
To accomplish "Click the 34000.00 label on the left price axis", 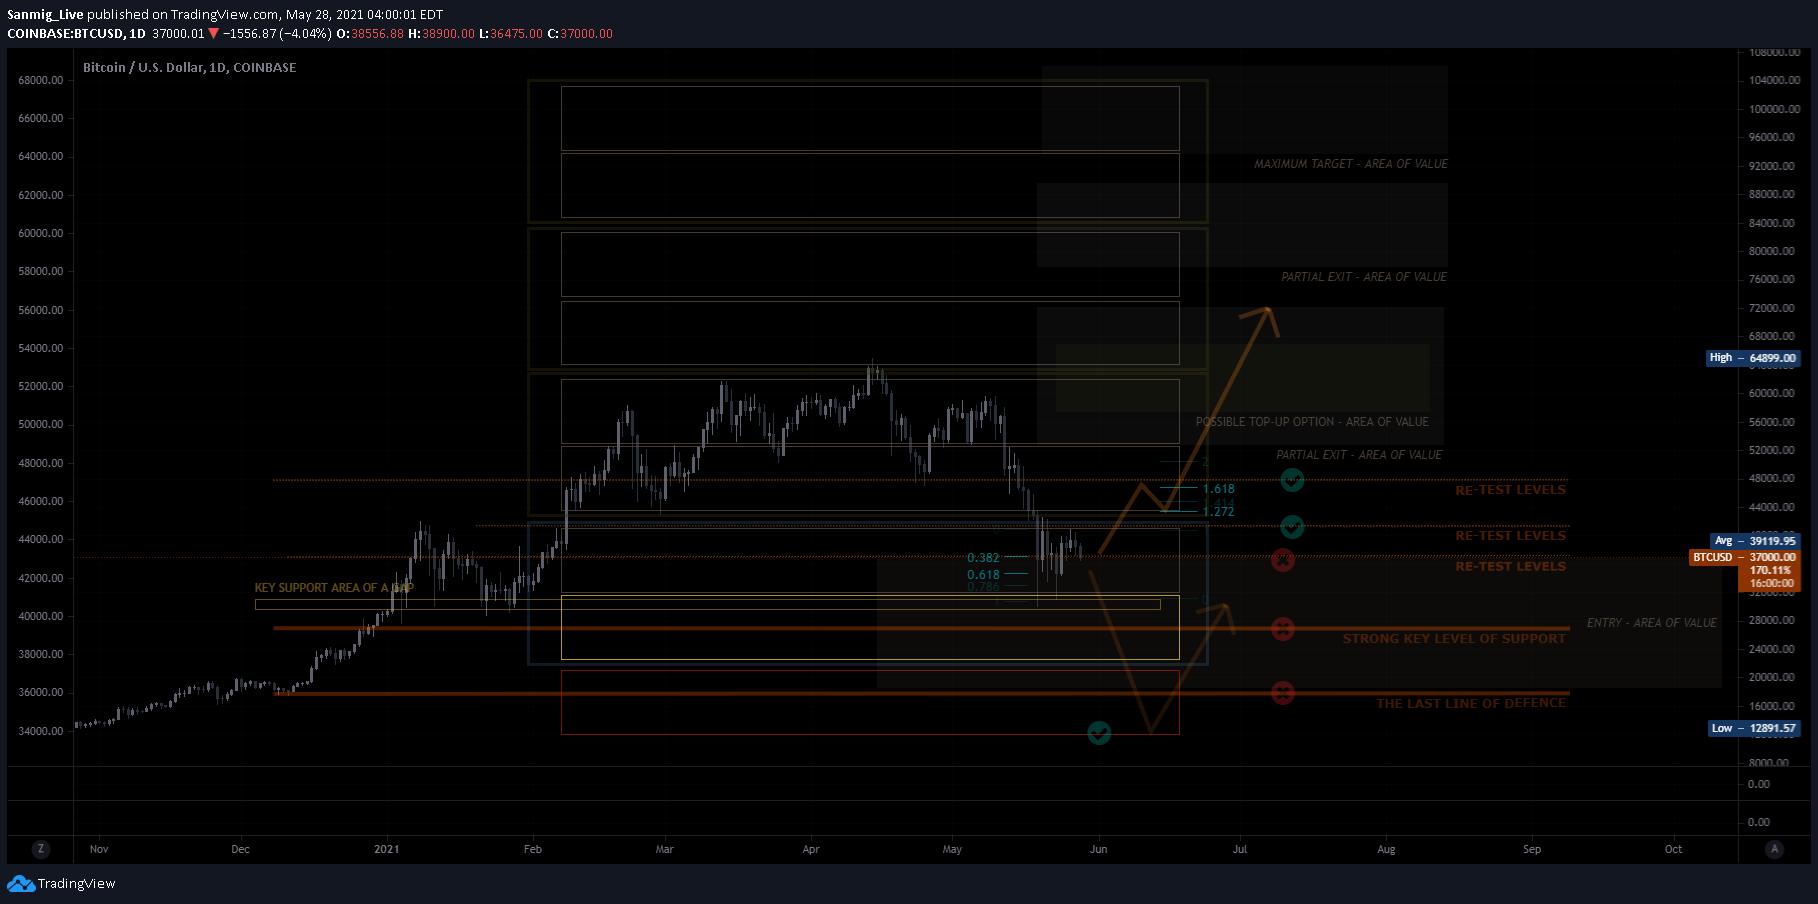I will coord(41,731).
